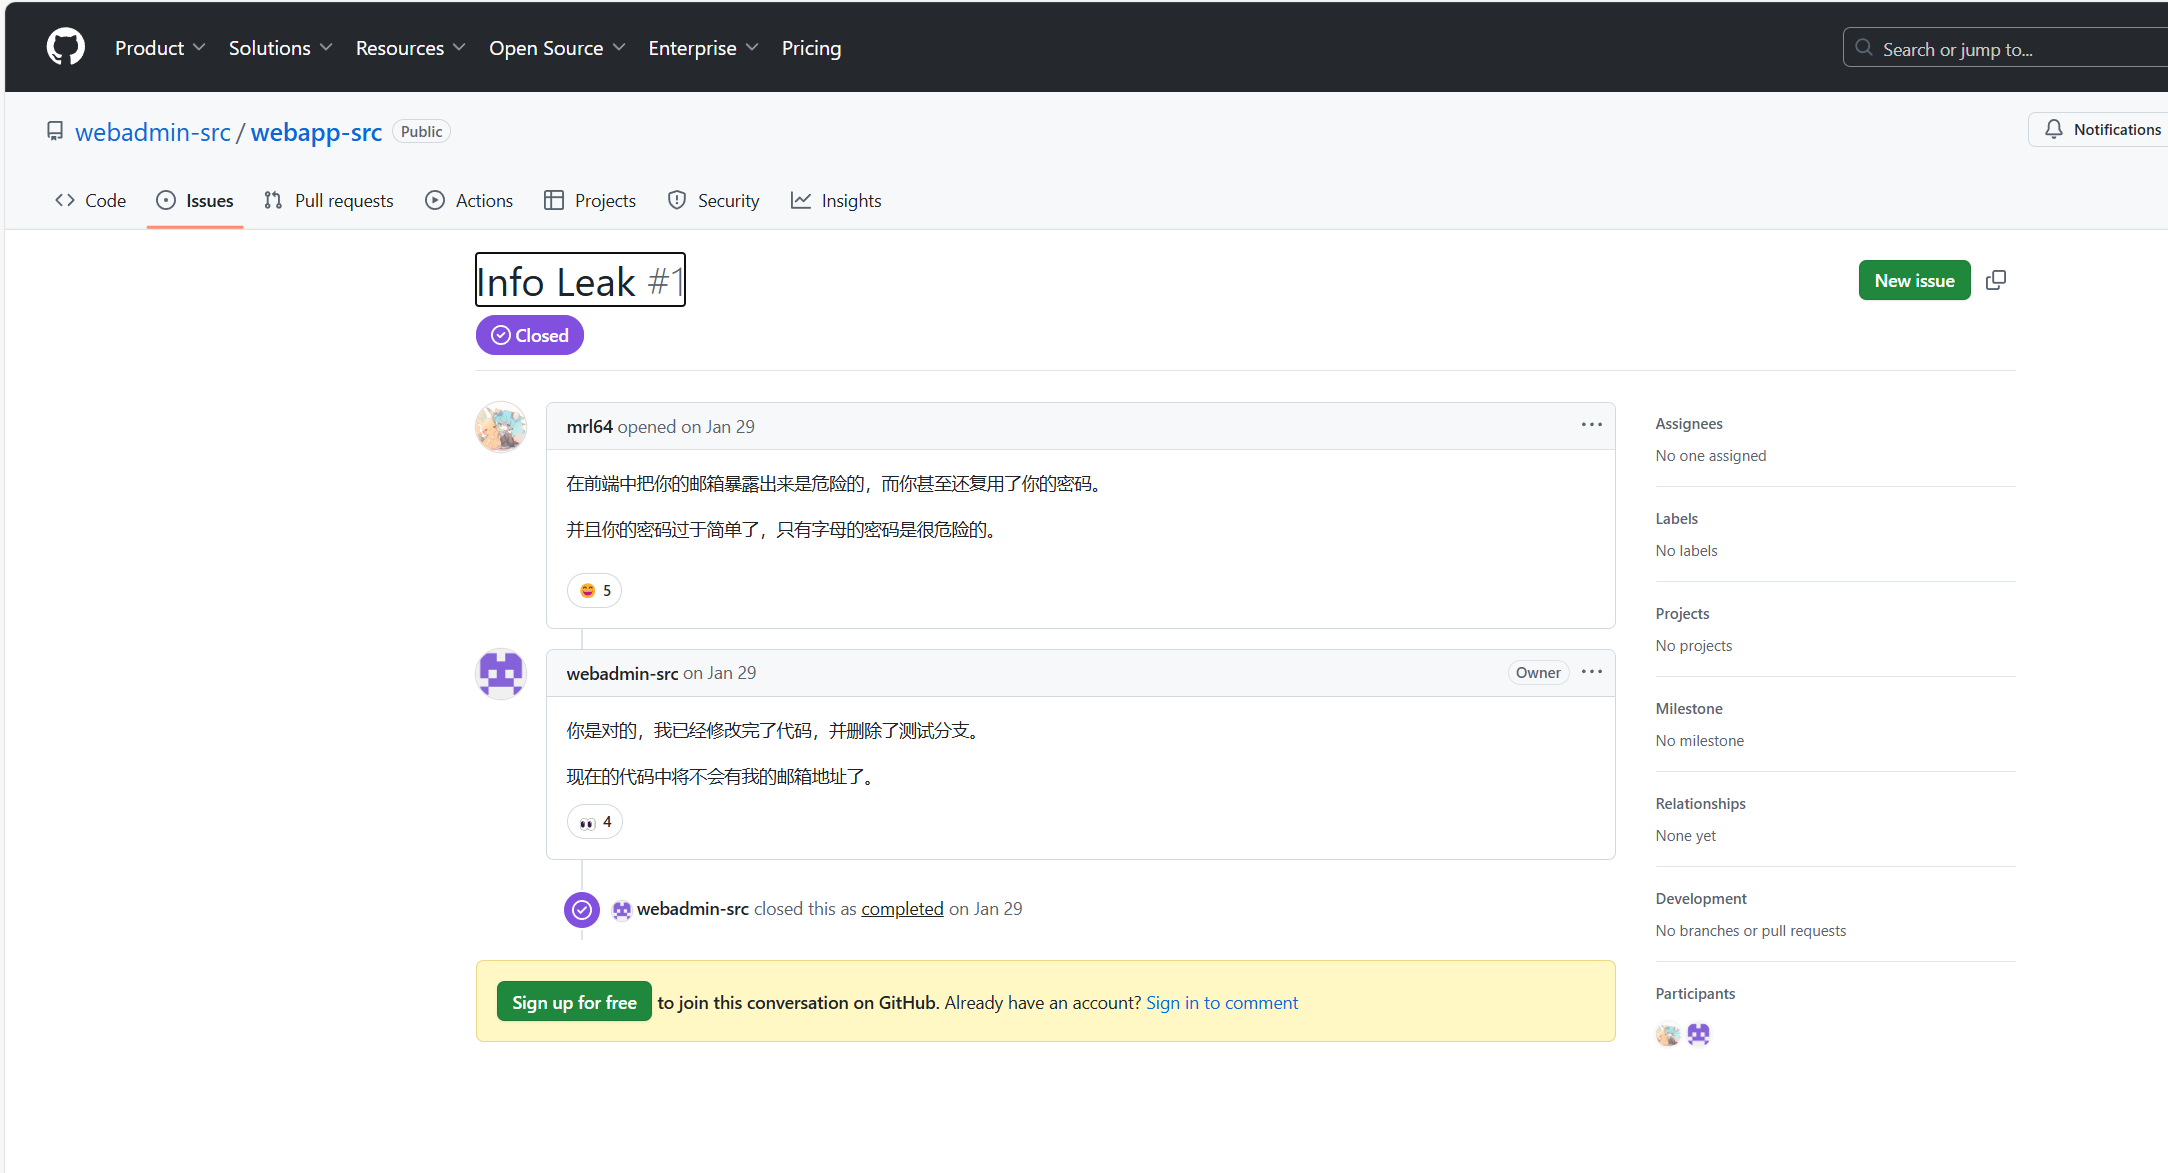Open mrl64 comment options ellipsis menu
The image size is (2168, 1173).
[1592, 425]
